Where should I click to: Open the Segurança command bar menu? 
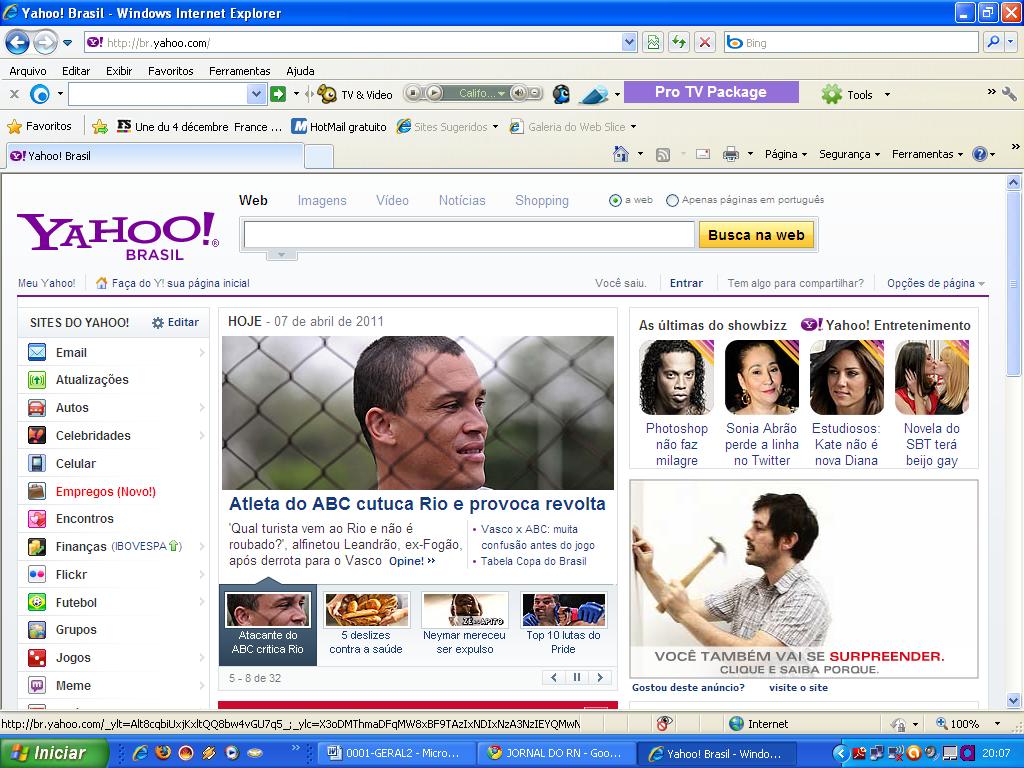point(849,155)
